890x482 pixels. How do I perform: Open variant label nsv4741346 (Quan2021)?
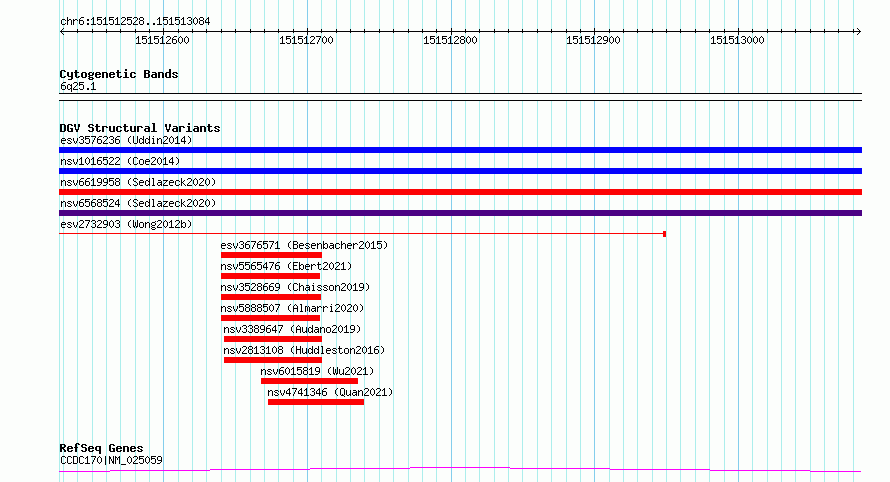pos(330,392)
